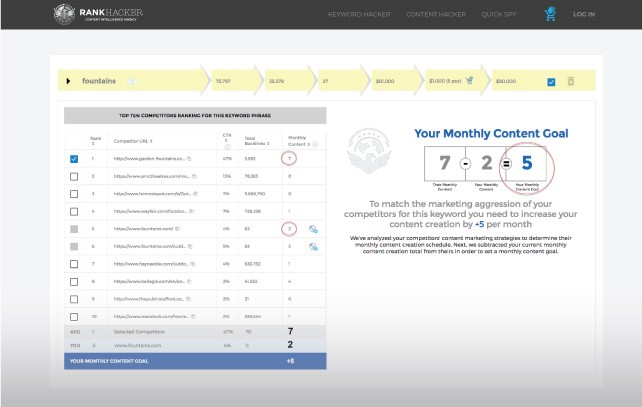Click the minus operator in content goal
Viewport: 642px width, 407px height.
465,164
